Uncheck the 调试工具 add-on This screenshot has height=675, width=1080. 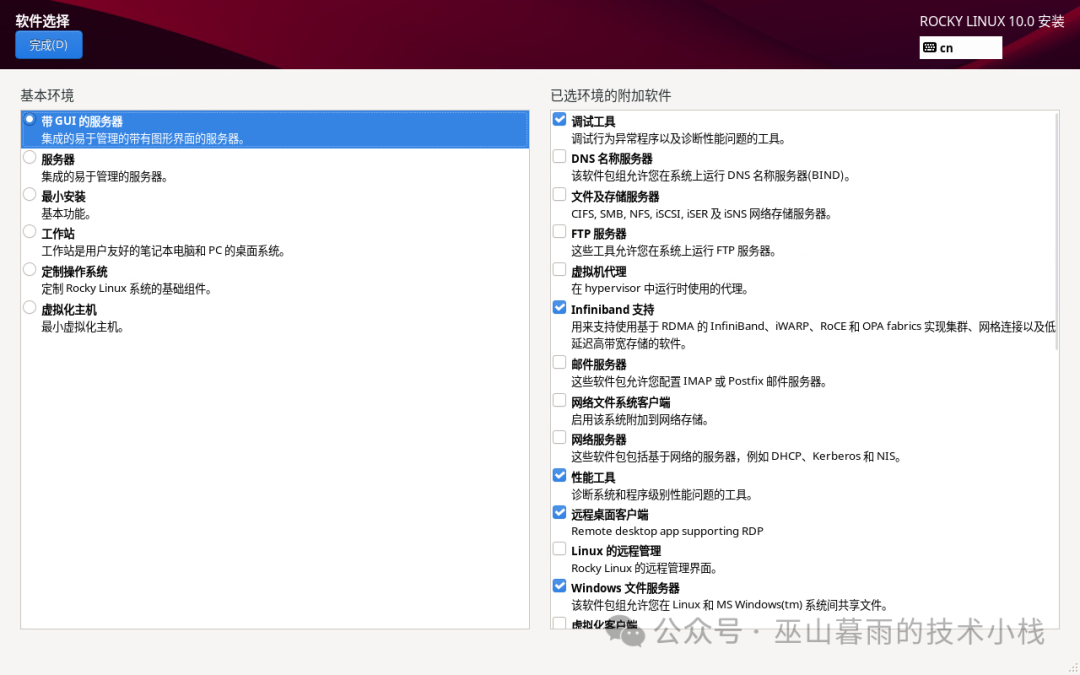(x=559, y=118)
